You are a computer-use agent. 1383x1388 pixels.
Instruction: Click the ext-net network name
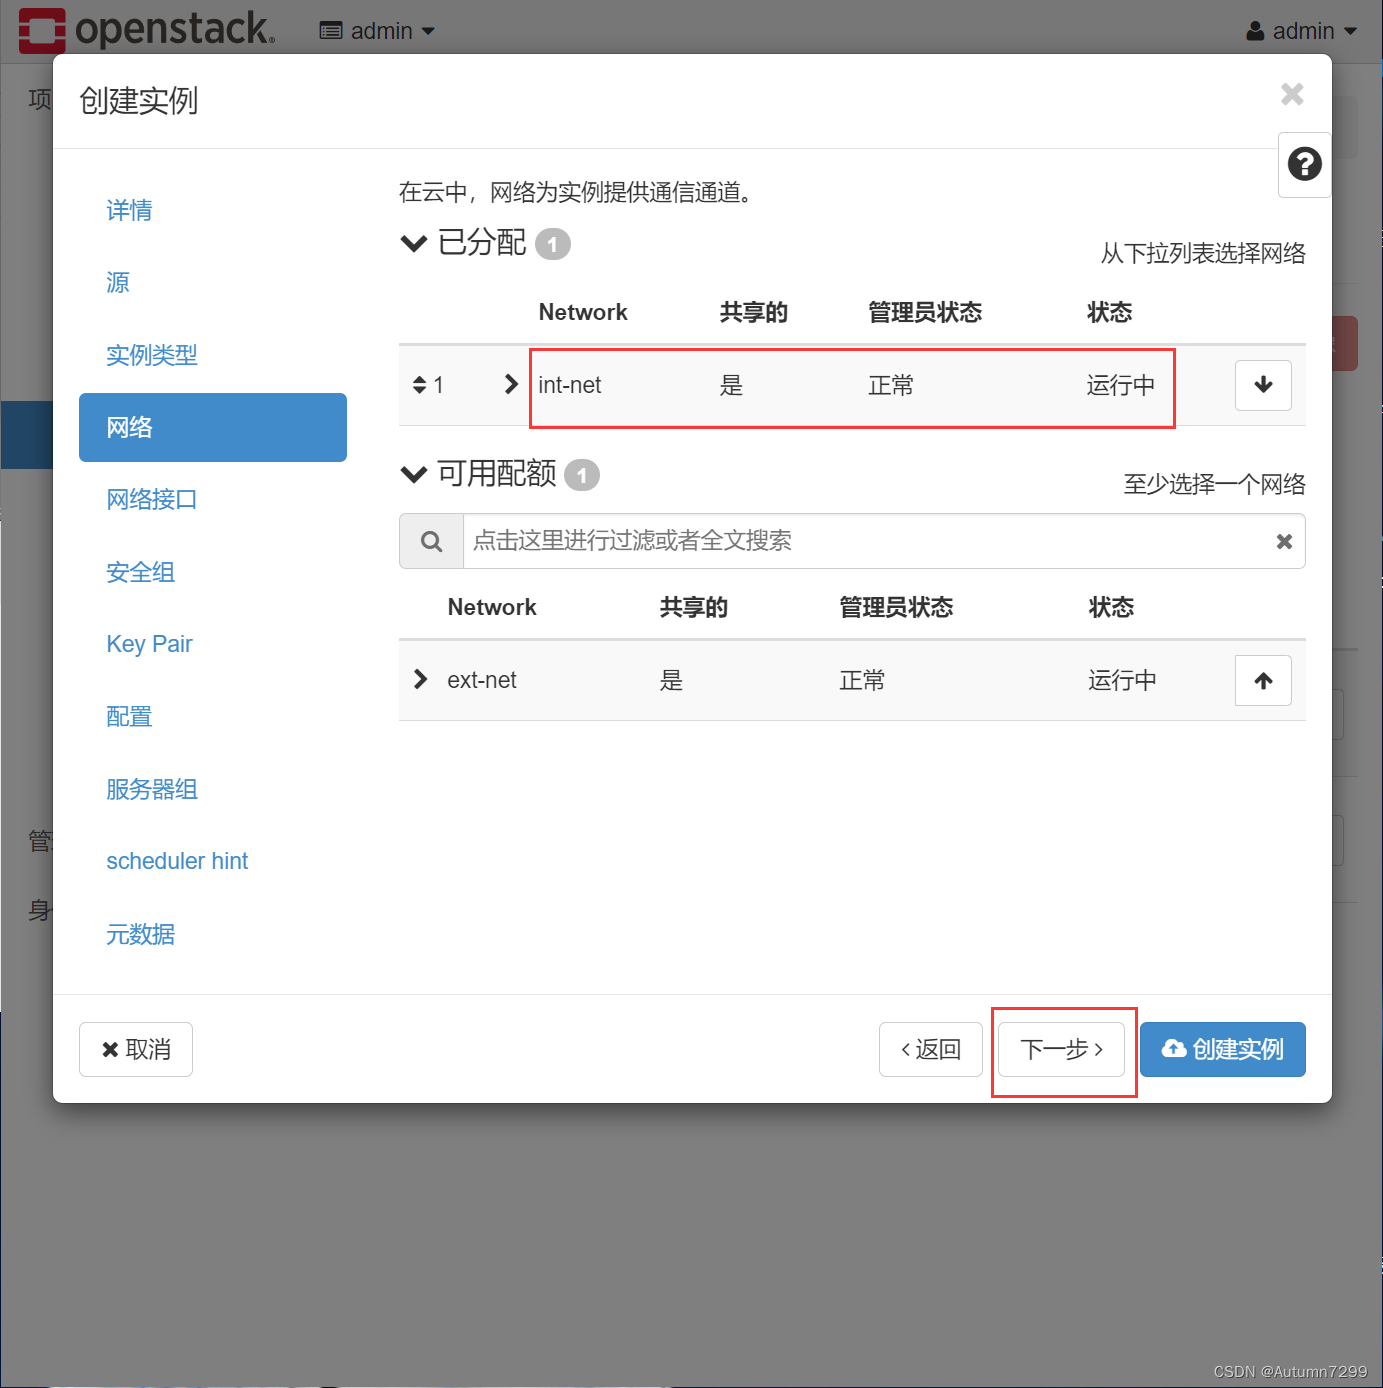[x=482, y=680]
